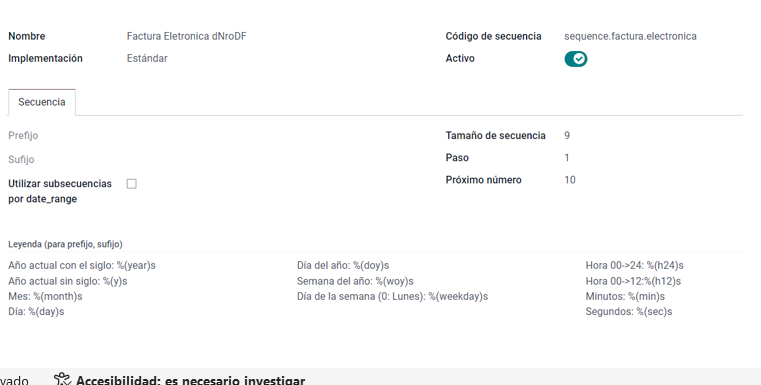Enable Utilizar subsecuencias por date_range checkbox
761x385 pixels.
[x=132, y=184]
